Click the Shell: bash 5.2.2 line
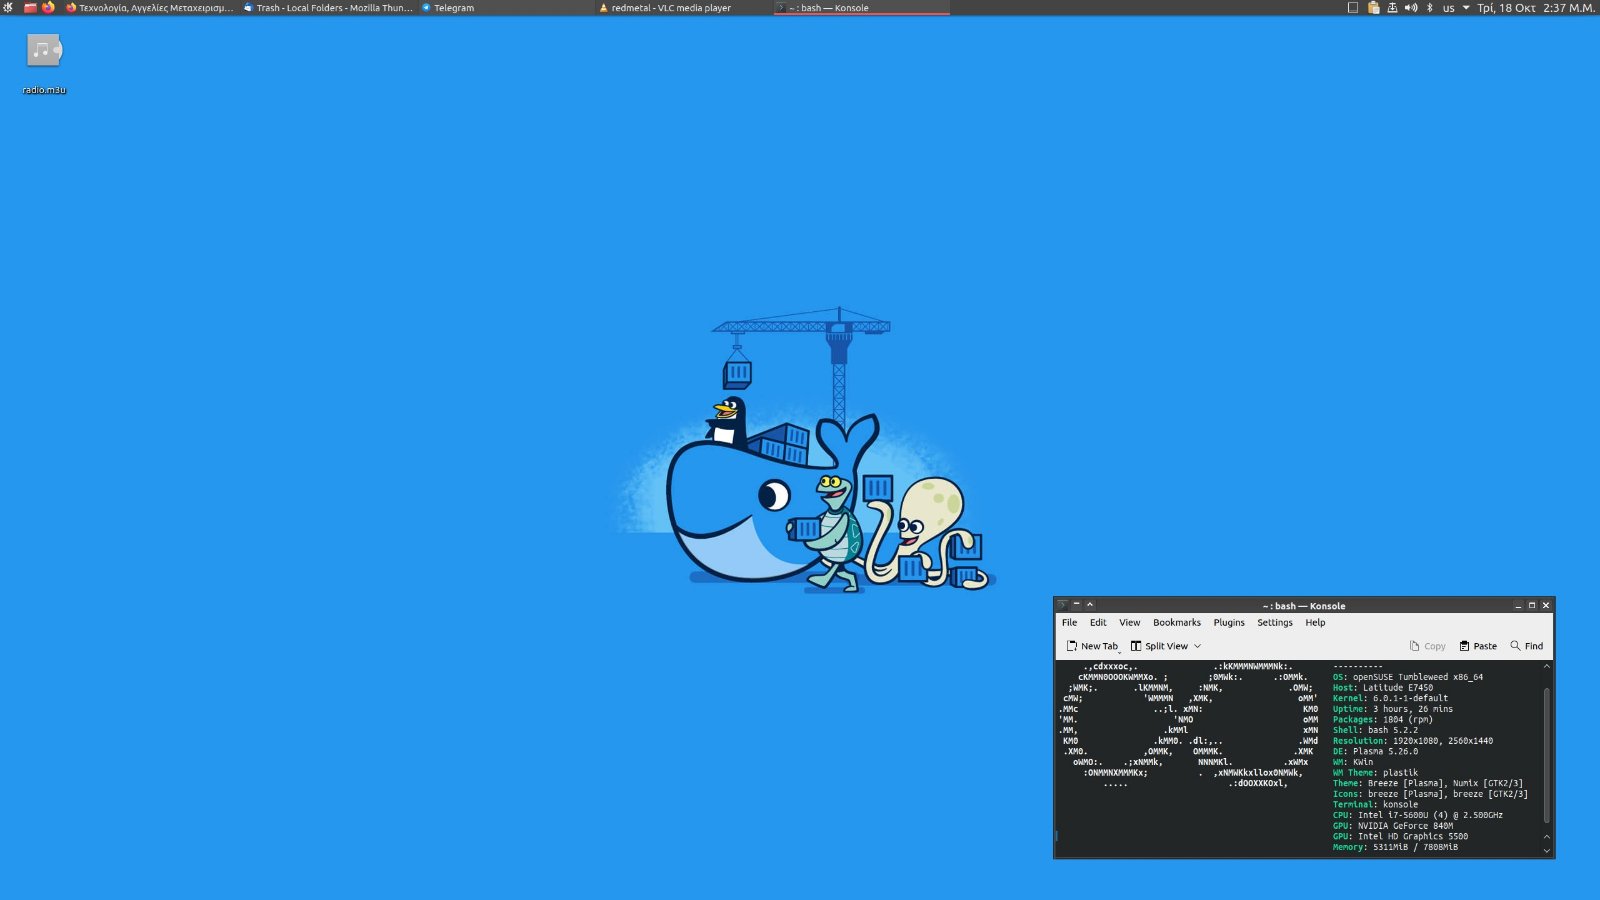The width and height of the screenshot is (1600, 900). [x=1375, y=730]
